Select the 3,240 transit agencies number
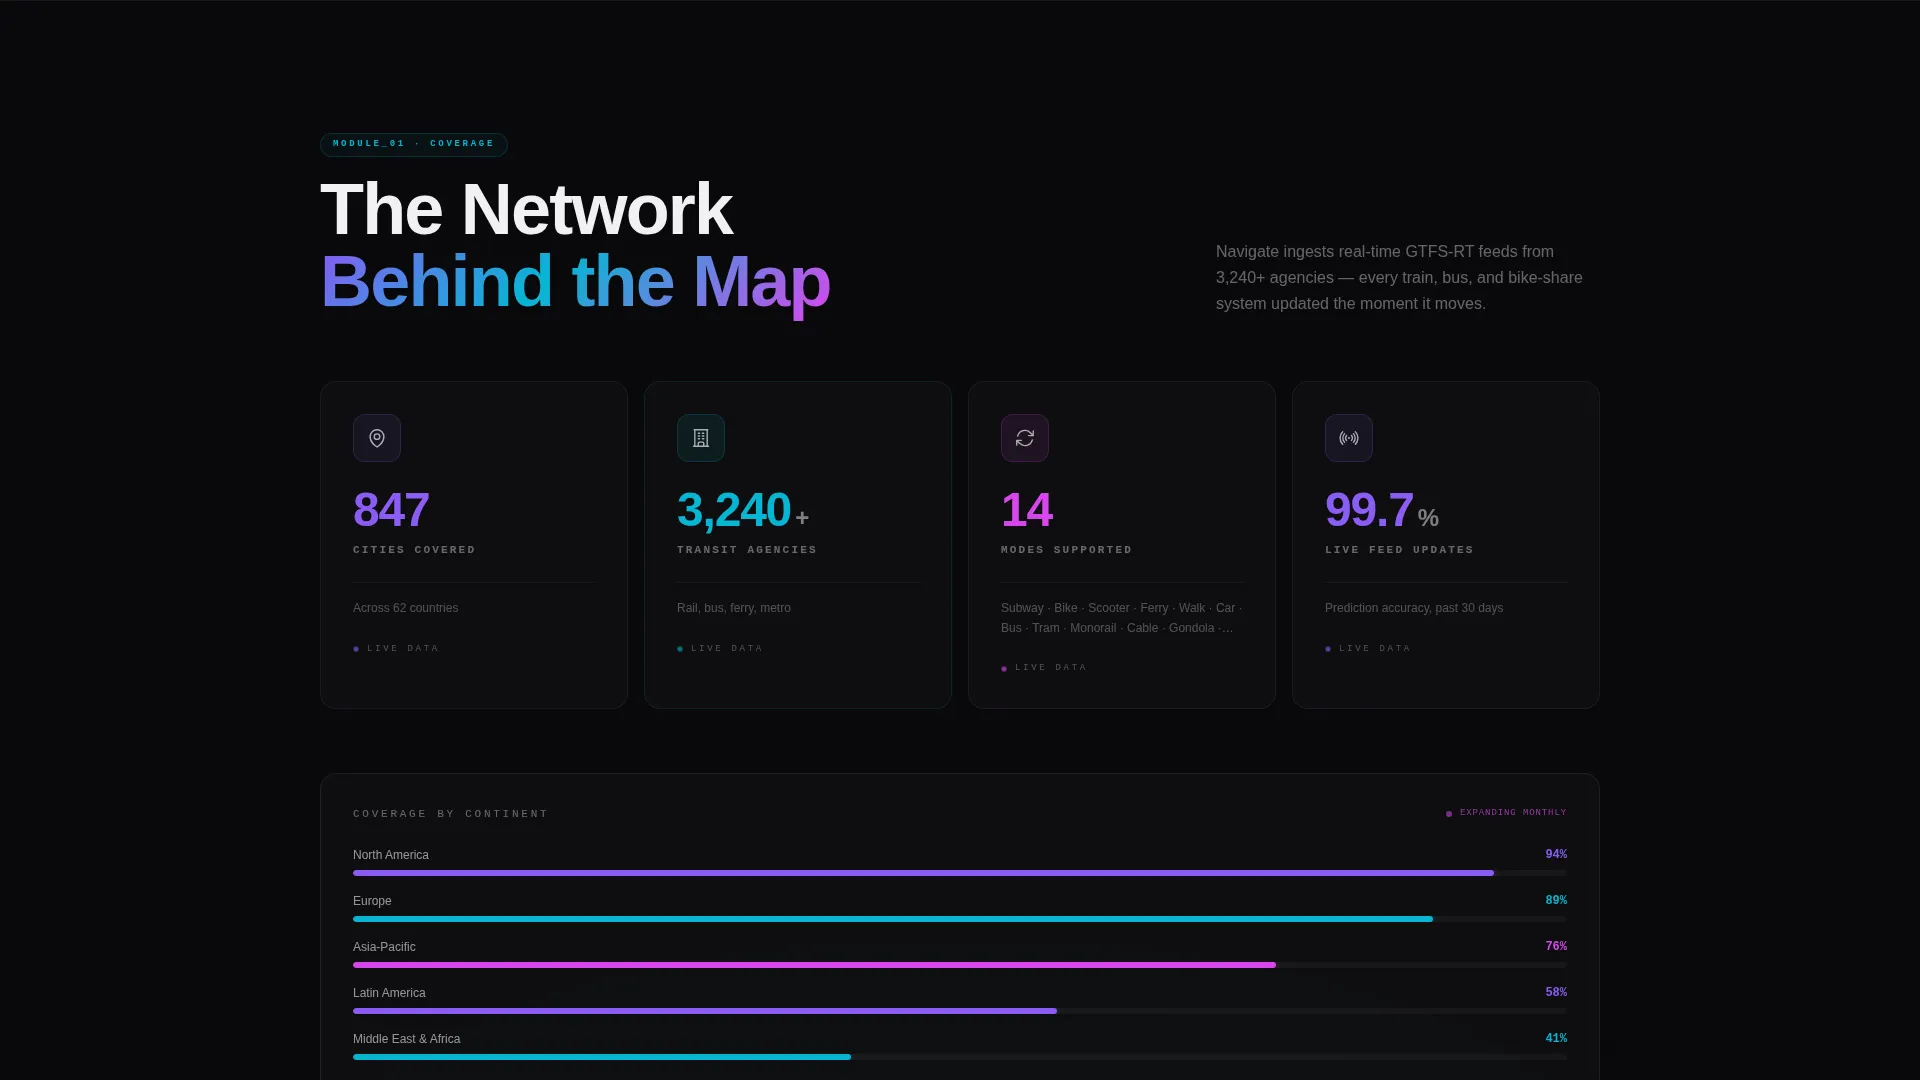 [x=734, y=510]
